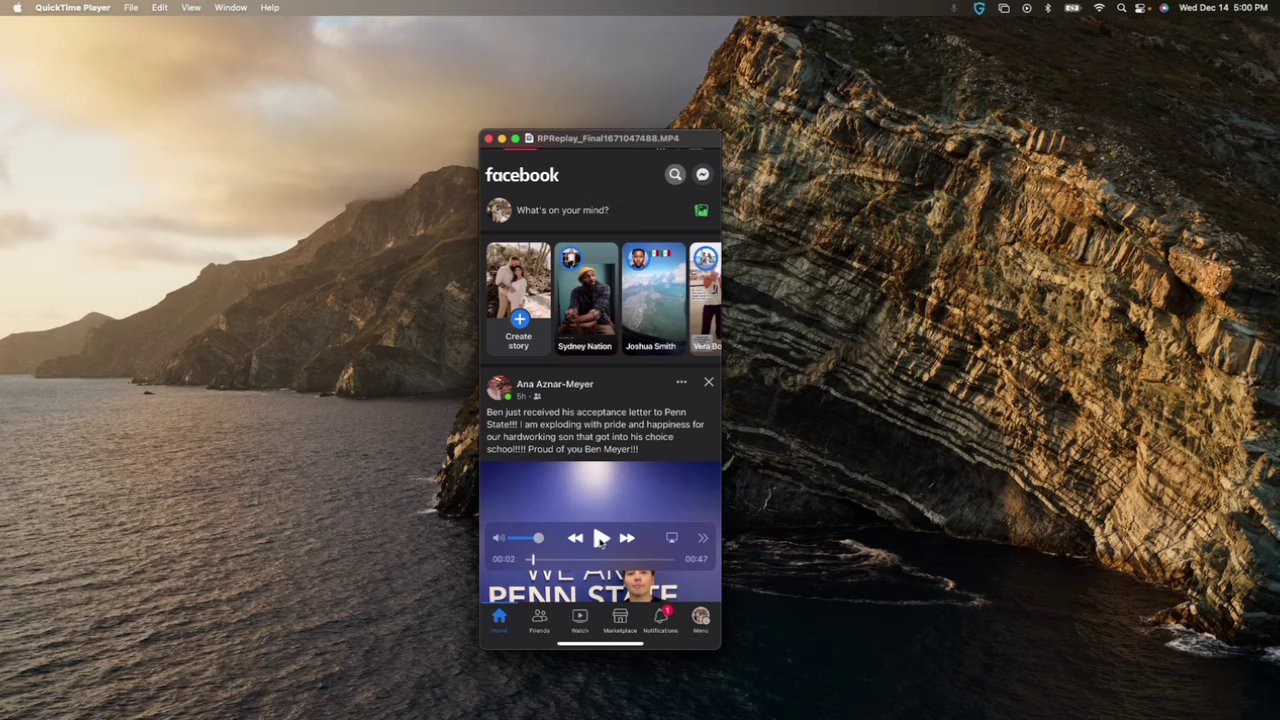
Task: Click the profile picture beside composer
Action: click(x=499, y=210)
